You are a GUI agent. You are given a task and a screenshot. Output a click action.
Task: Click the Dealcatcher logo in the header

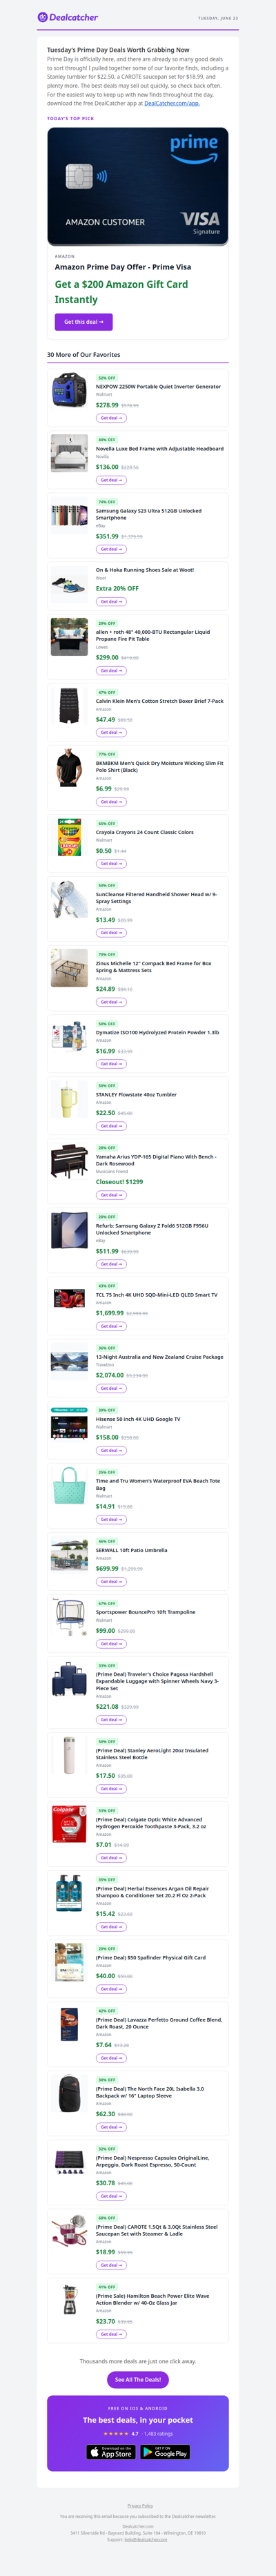tap(68, 17)
